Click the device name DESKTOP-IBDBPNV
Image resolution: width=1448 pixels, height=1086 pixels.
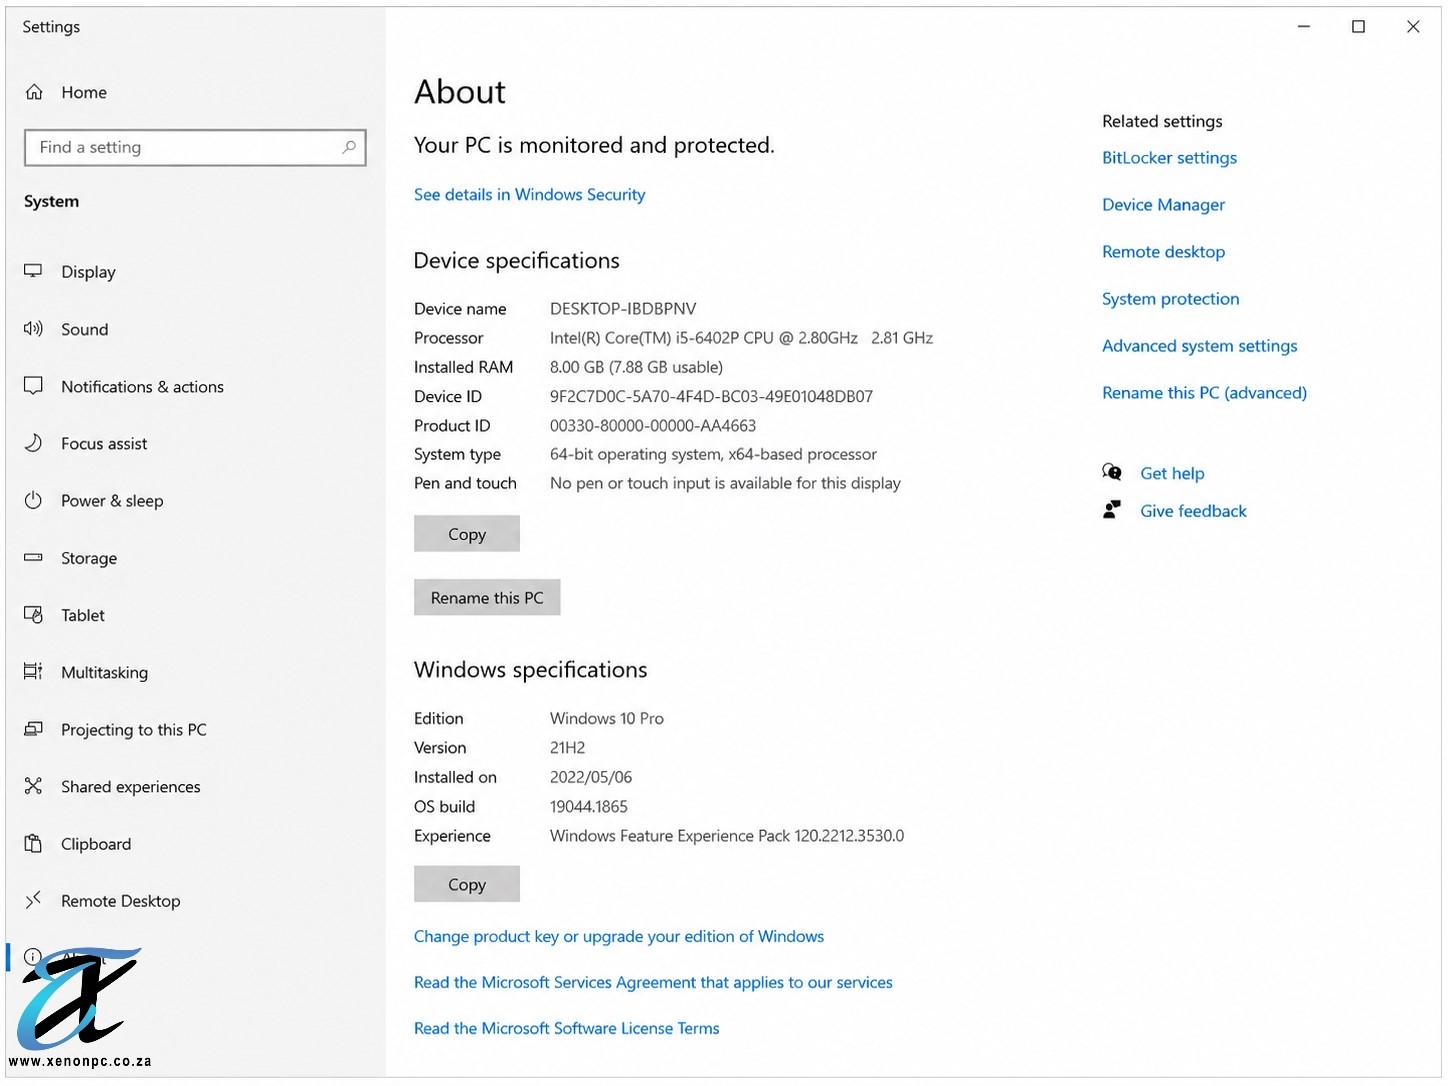(x=623, y=309)
